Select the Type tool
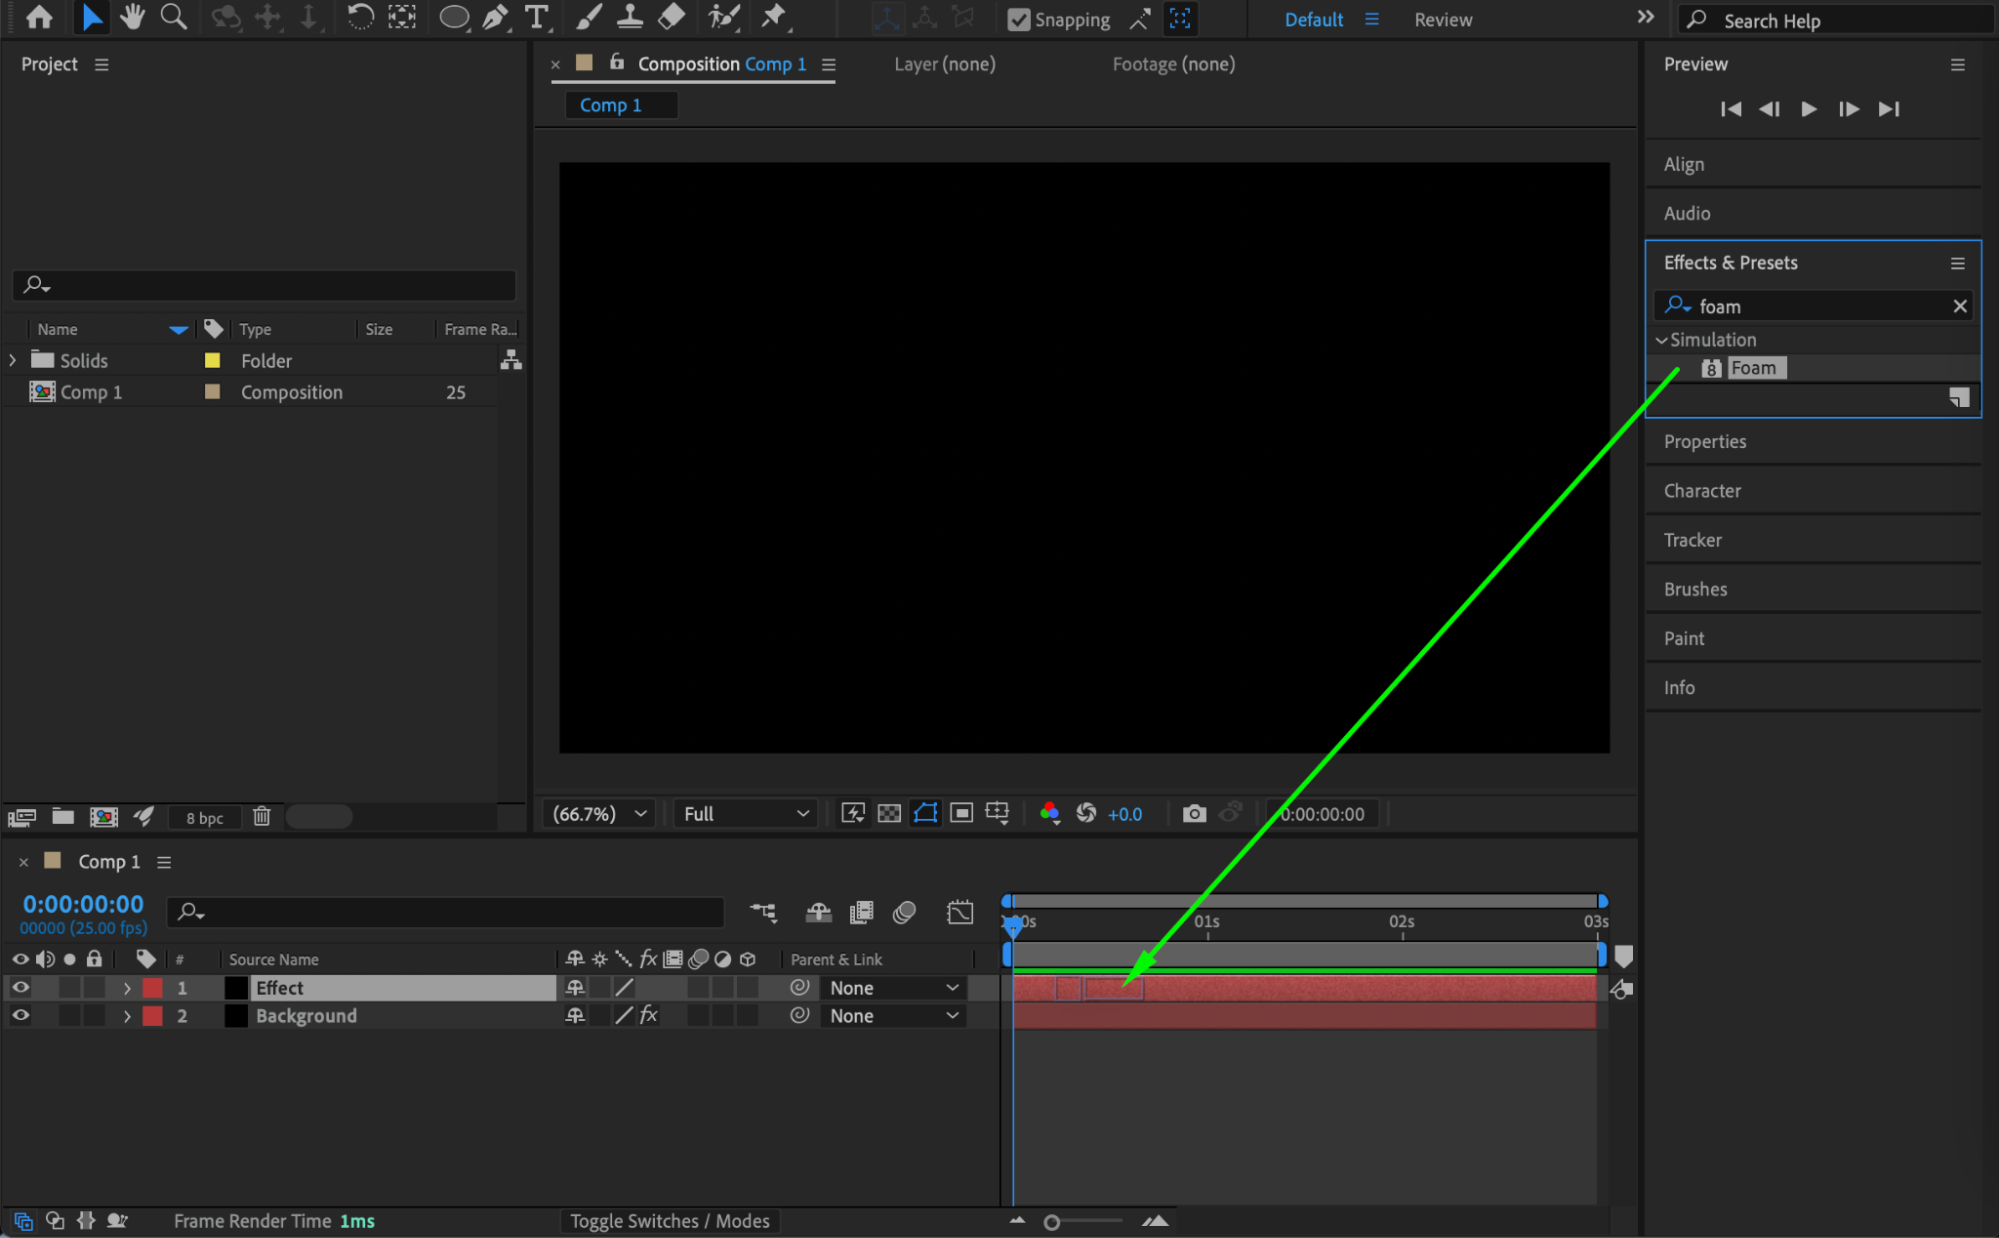 [x=537, y=17]
